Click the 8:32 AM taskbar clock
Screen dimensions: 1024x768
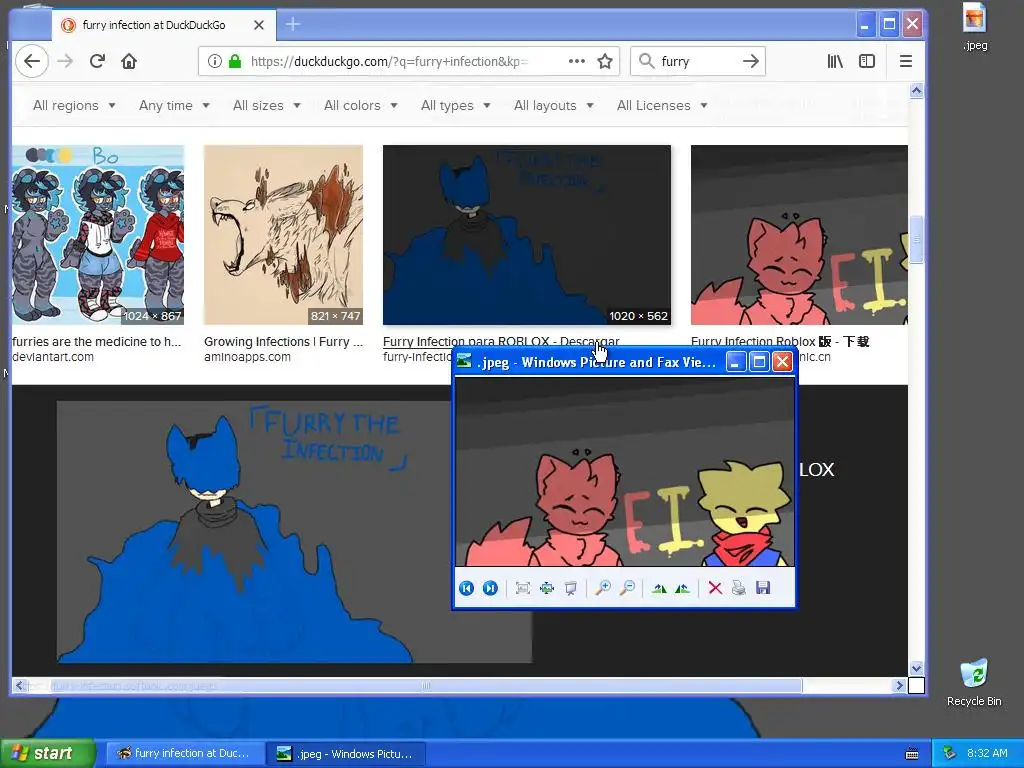coord(987,754)
